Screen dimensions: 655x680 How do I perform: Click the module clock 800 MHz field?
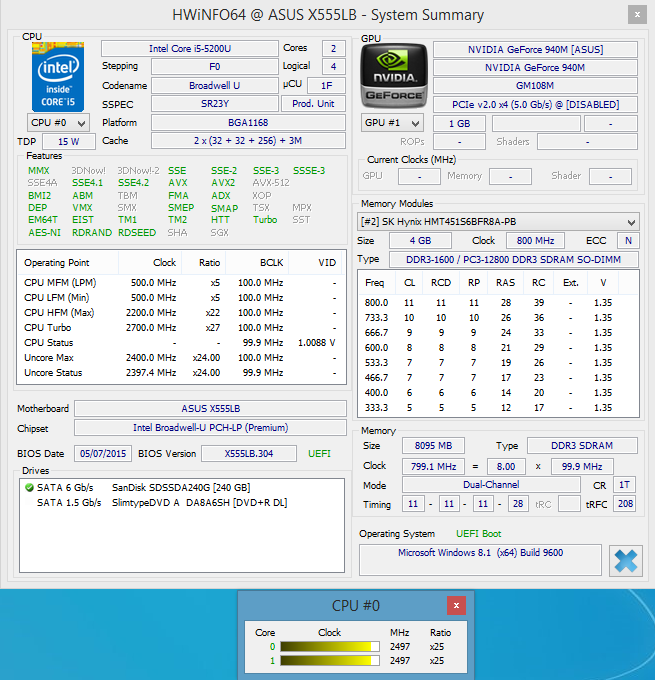pos(535,241)
